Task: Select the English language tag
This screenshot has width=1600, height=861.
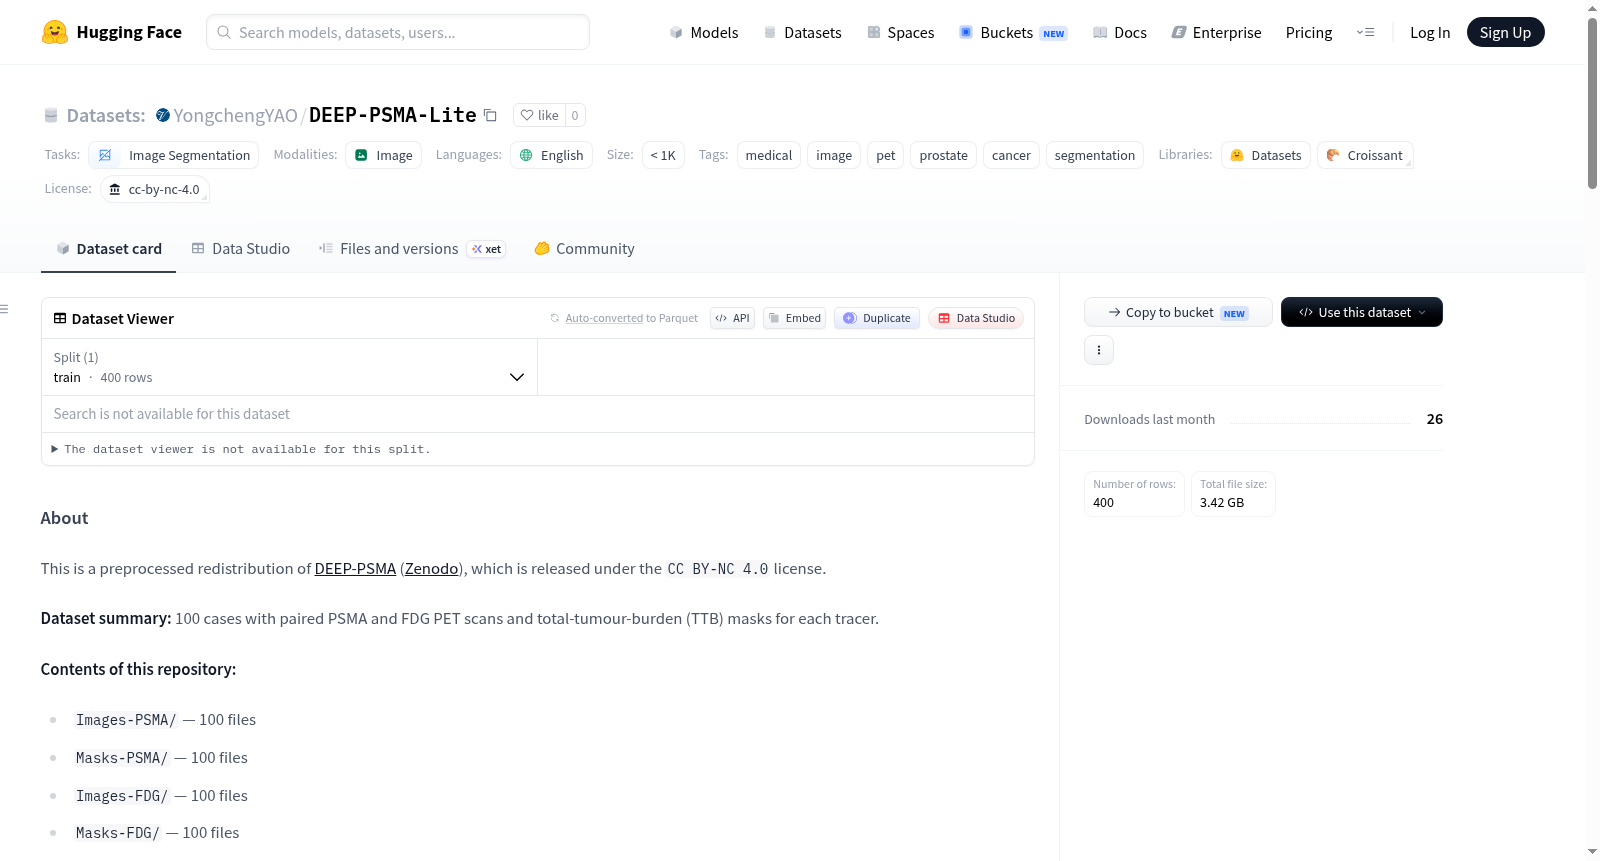Action: point(551,155)
